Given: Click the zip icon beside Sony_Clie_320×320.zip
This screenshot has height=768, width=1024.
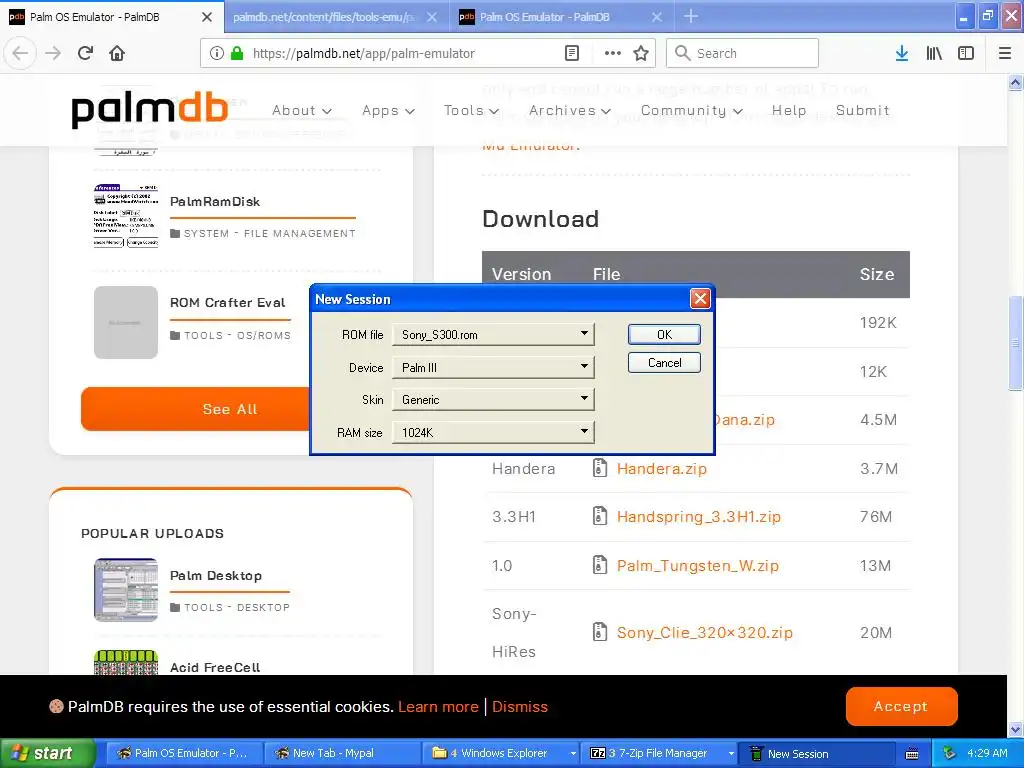Looking at the screenshot, I should coord(600,632).
